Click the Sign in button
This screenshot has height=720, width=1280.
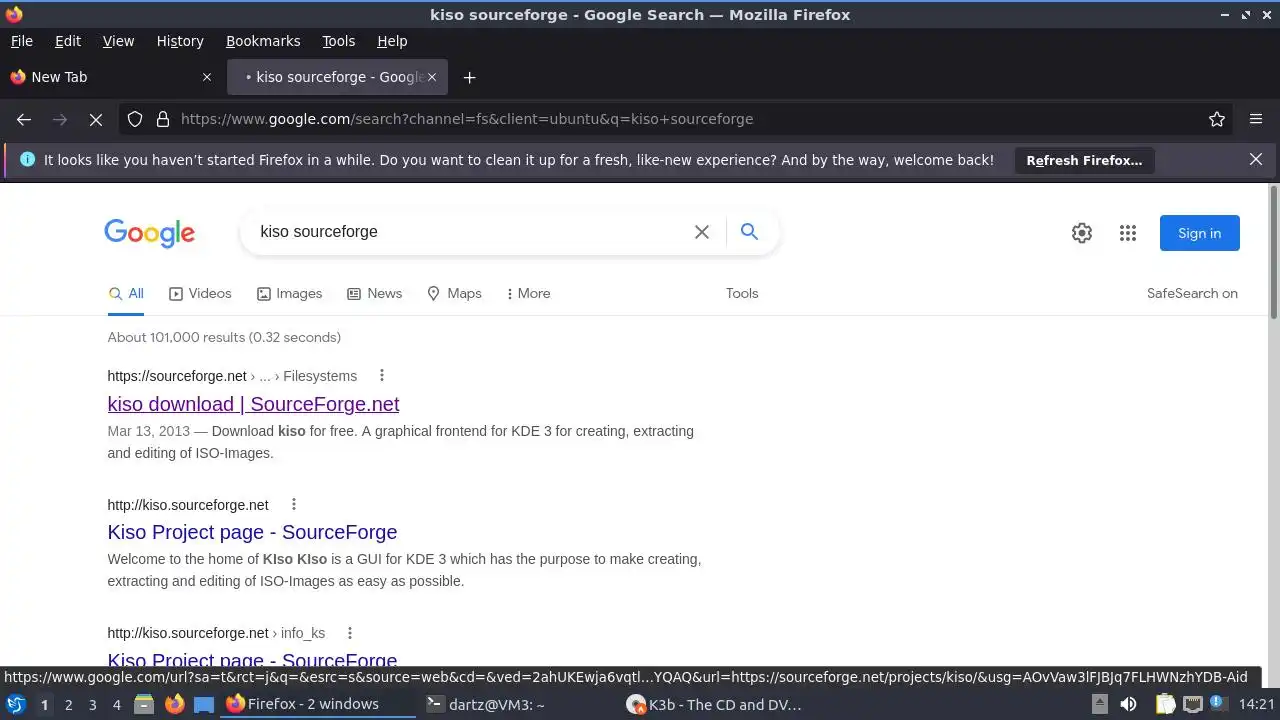point(1199,233)
